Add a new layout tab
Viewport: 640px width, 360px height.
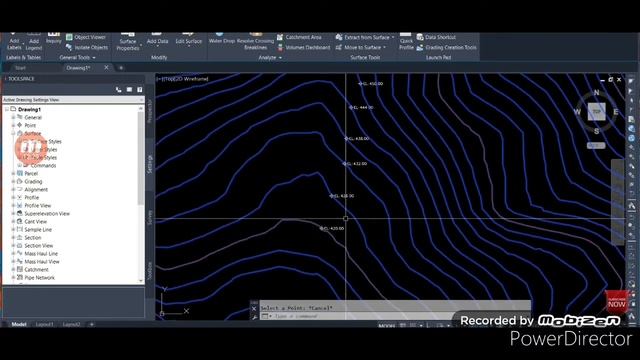(91, 324)
